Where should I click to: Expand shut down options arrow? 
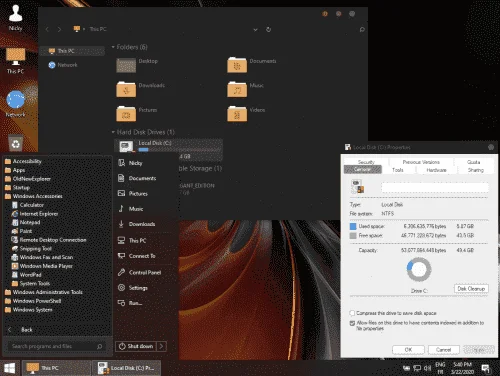coord(161,346)
